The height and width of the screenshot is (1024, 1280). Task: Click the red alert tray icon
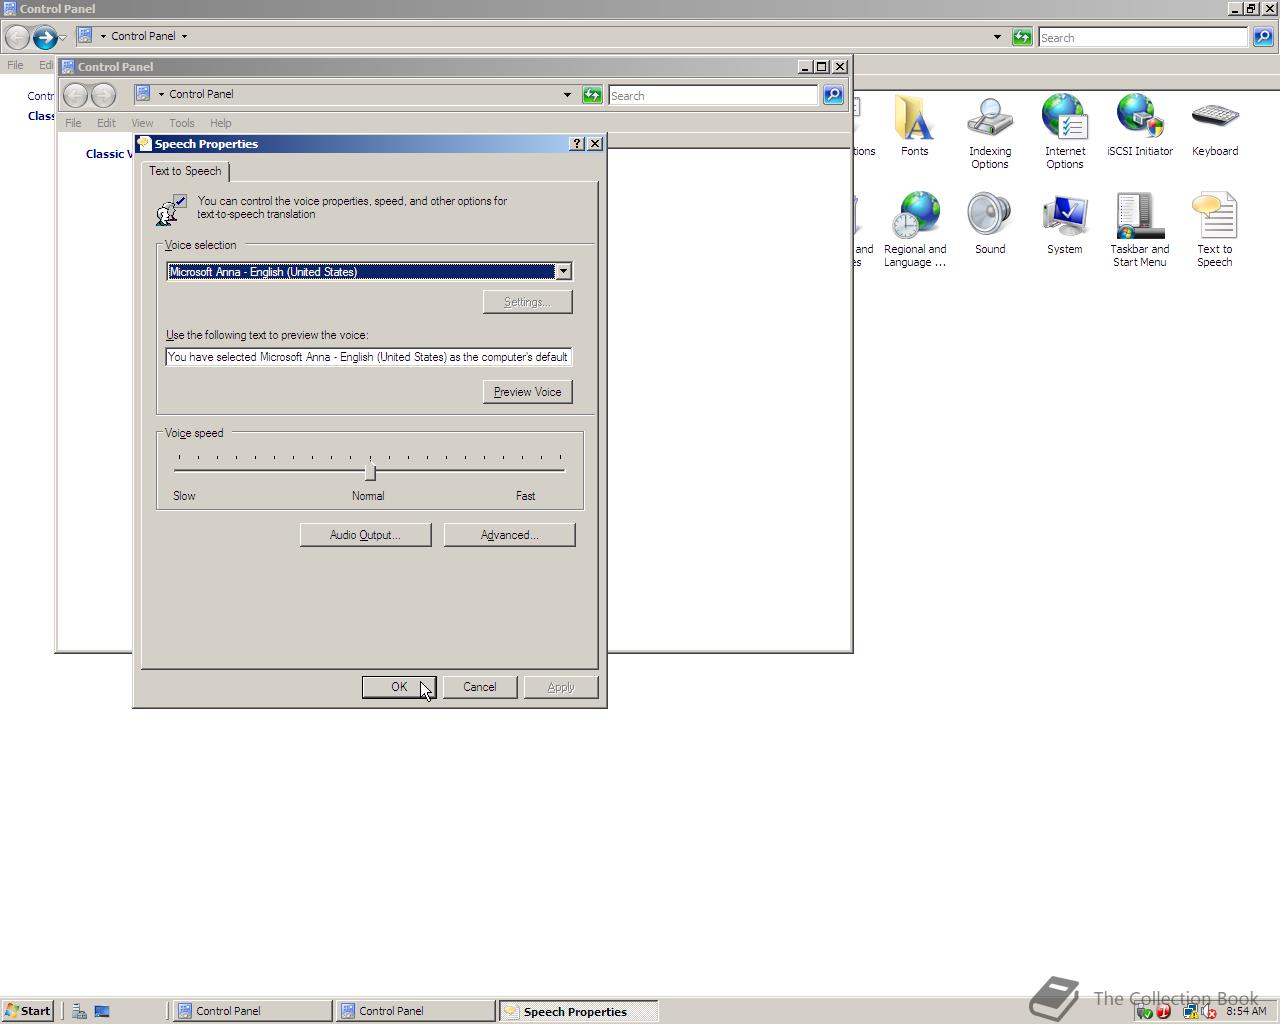1163,1011
